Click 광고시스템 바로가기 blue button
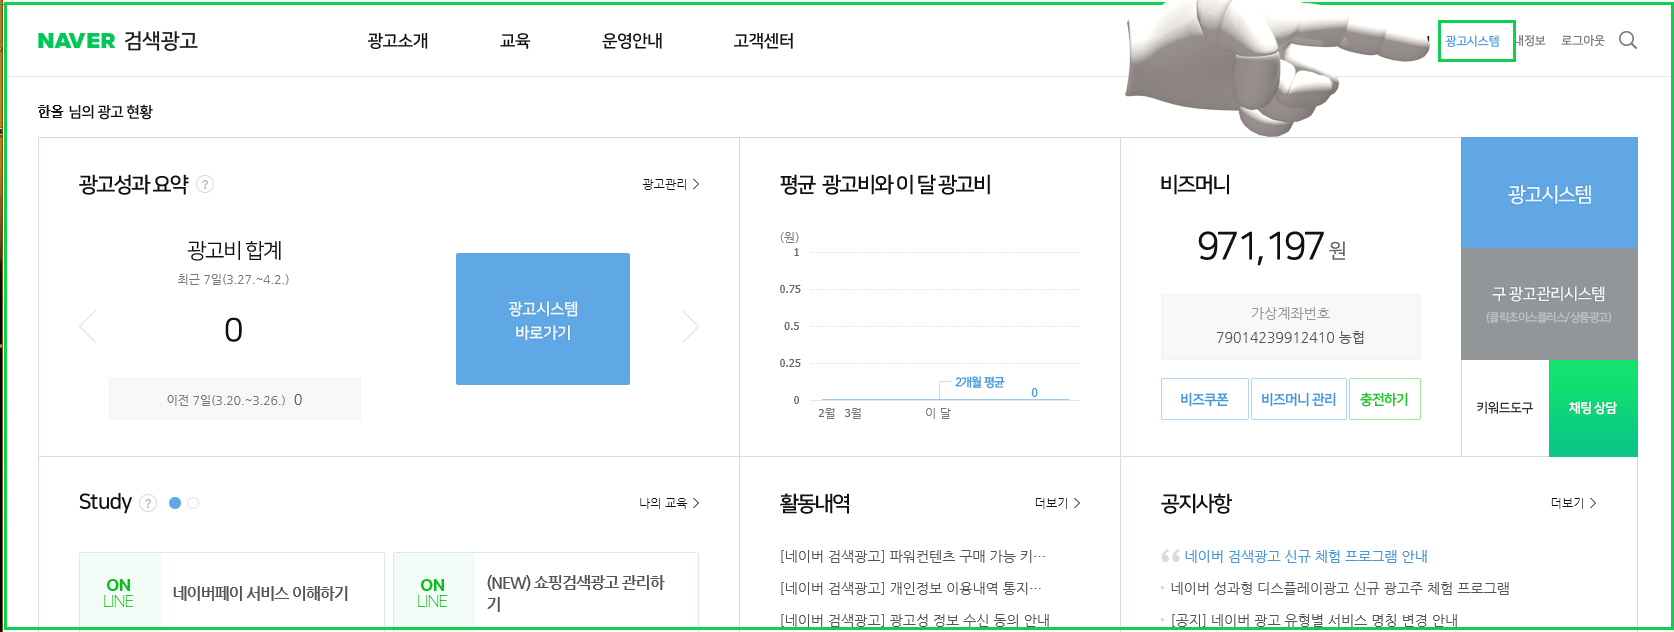1674x632 pixels. coord(543,319)
